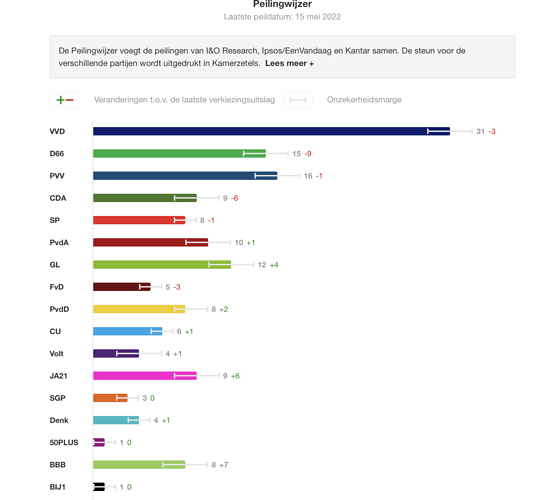Select the orange SGP bar
Image resolution: width=555 pixels, height=500 pixels.
(x=110, y=398)
